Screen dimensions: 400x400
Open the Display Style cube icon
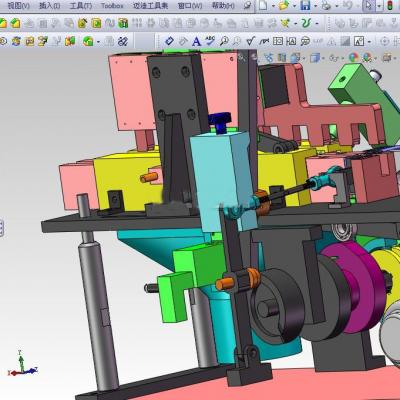click(x=315, y=58)
